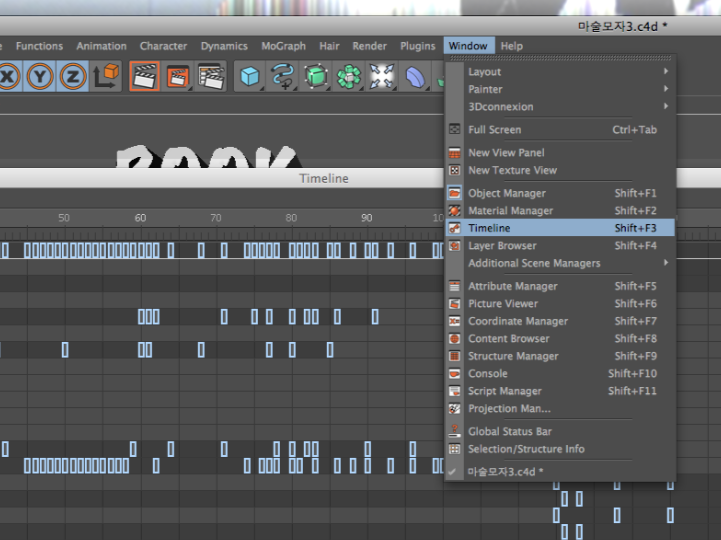Screen dimensions: 721x540
Task: Click Content Browser globe icon
Action: point(454,339)
